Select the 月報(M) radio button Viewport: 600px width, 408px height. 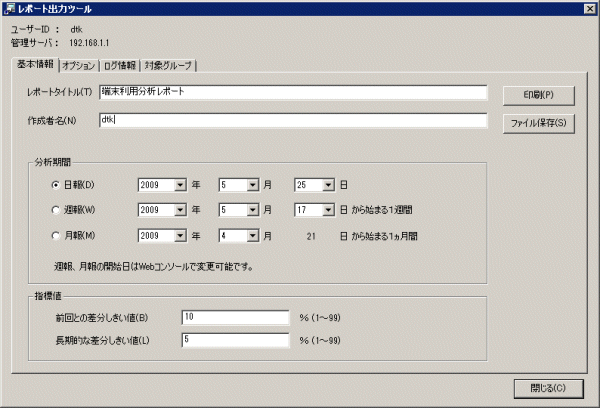[x=56, y=236]
